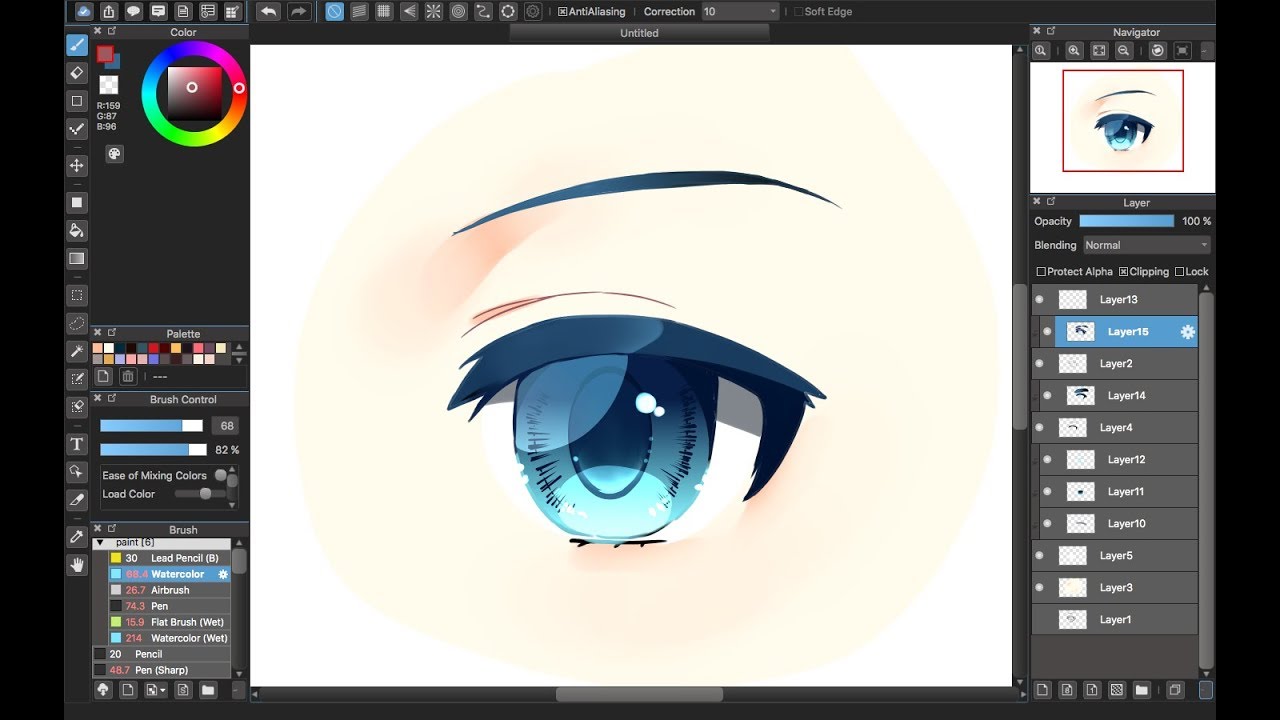Viewport: 1280px width, 720px height.
Task: Toggle the AntiAliasing checkbox
Action: 563,12
